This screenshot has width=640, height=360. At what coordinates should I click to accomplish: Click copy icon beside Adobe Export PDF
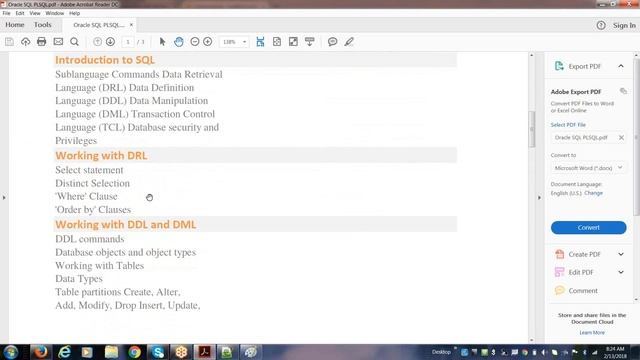(x=623, y=91)
